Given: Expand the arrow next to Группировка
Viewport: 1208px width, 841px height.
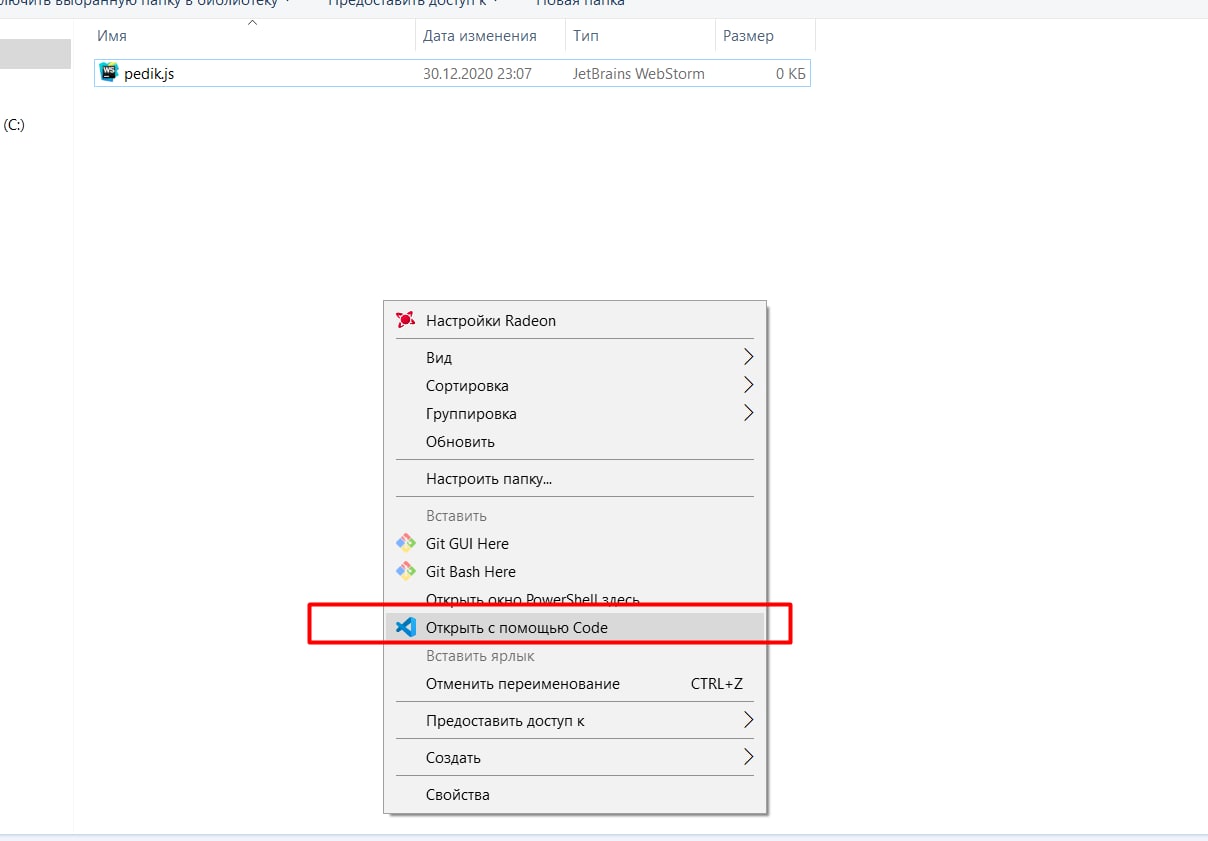Looking at the screenshot, I should tap(748, 413).
